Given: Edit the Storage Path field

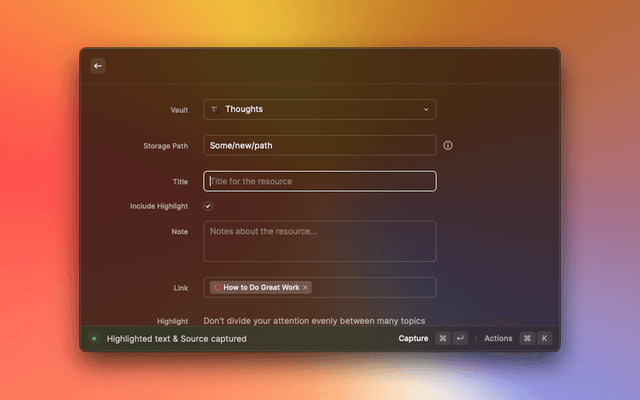Looking at the screenshot, I should [319, 145].
